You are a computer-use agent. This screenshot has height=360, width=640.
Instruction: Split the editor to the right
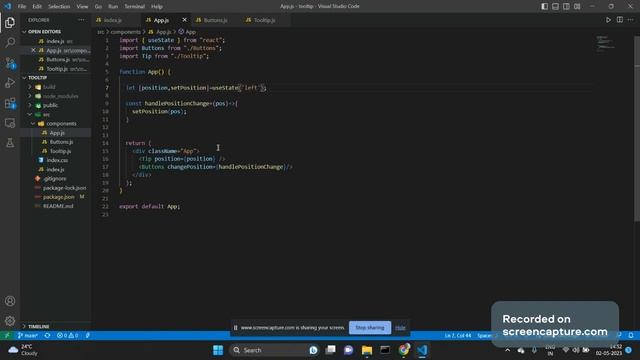pyautogui.click(x=620, y=20)
